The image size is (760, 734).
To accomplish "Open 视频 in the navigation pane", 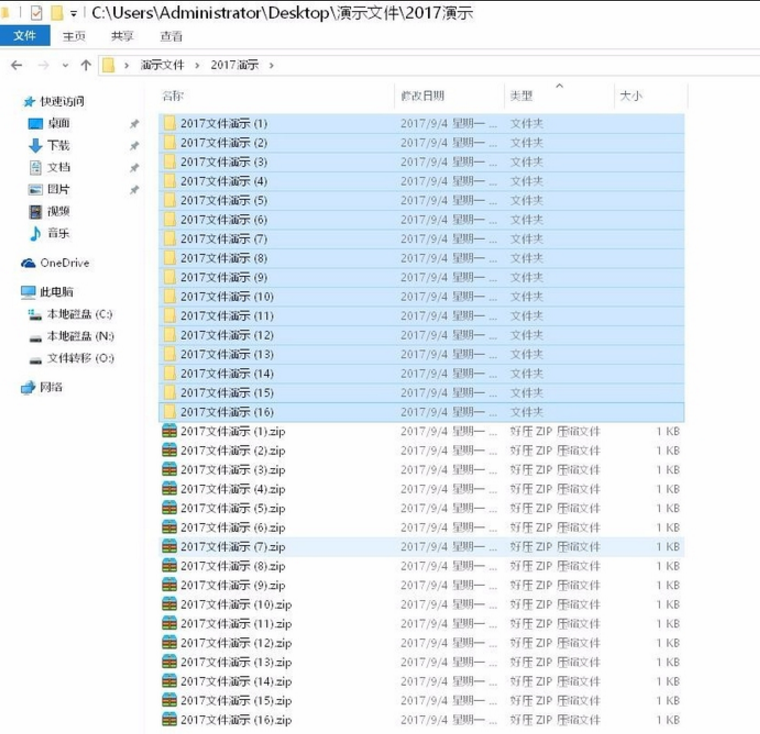I will pos(58,211).
